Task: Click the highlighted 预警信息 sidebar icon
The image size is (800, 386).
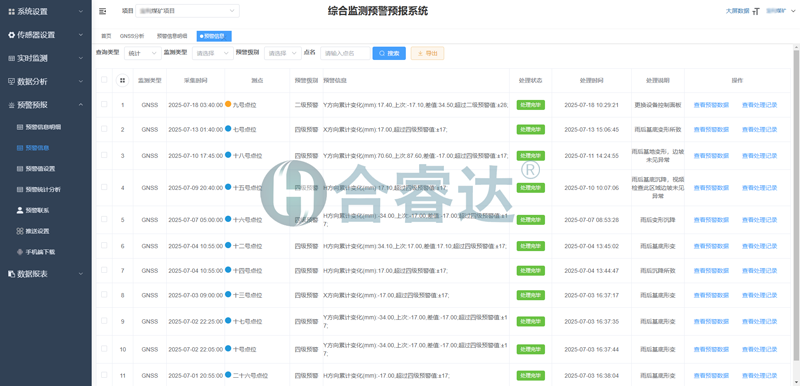Action: click(20, 148)
